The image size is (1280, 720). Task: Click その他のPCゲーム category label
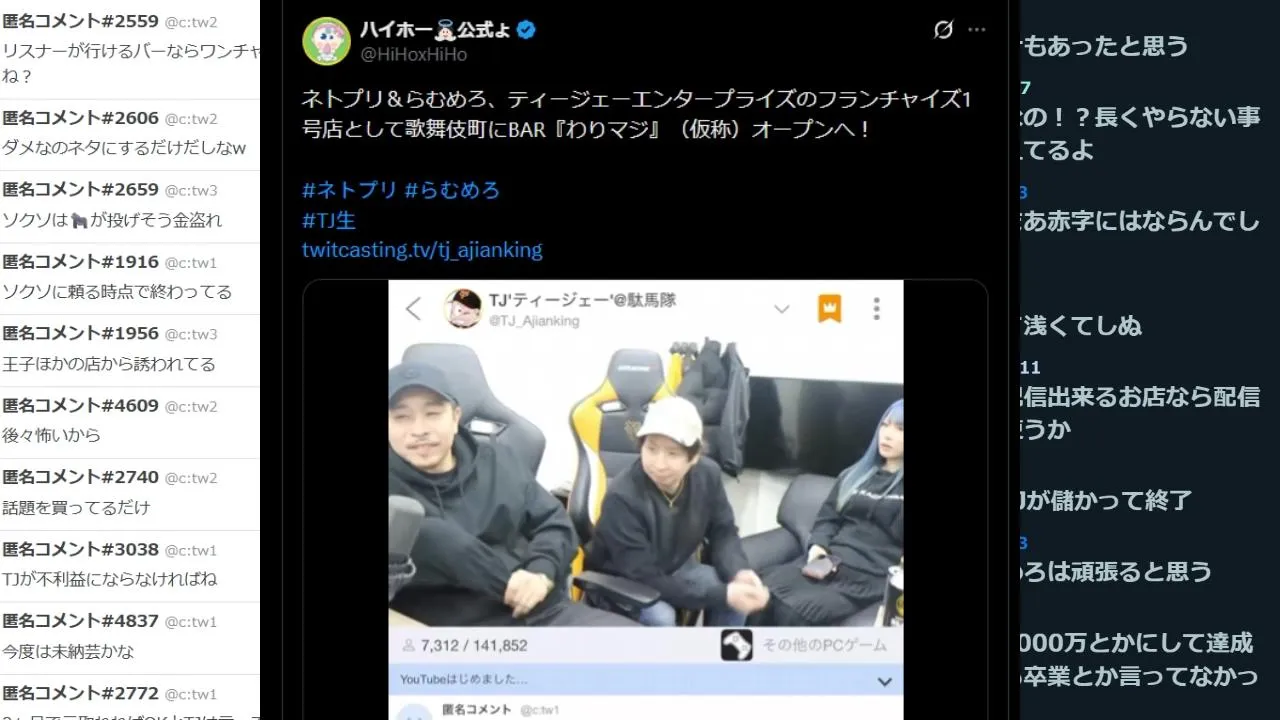pyautogui.click(x=824, y=645)
